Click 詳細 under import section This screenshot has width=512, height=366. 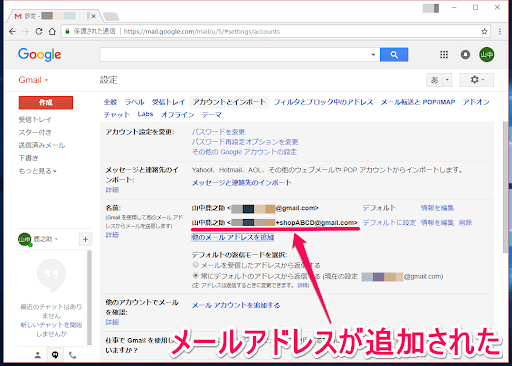[x=112, y=190]
